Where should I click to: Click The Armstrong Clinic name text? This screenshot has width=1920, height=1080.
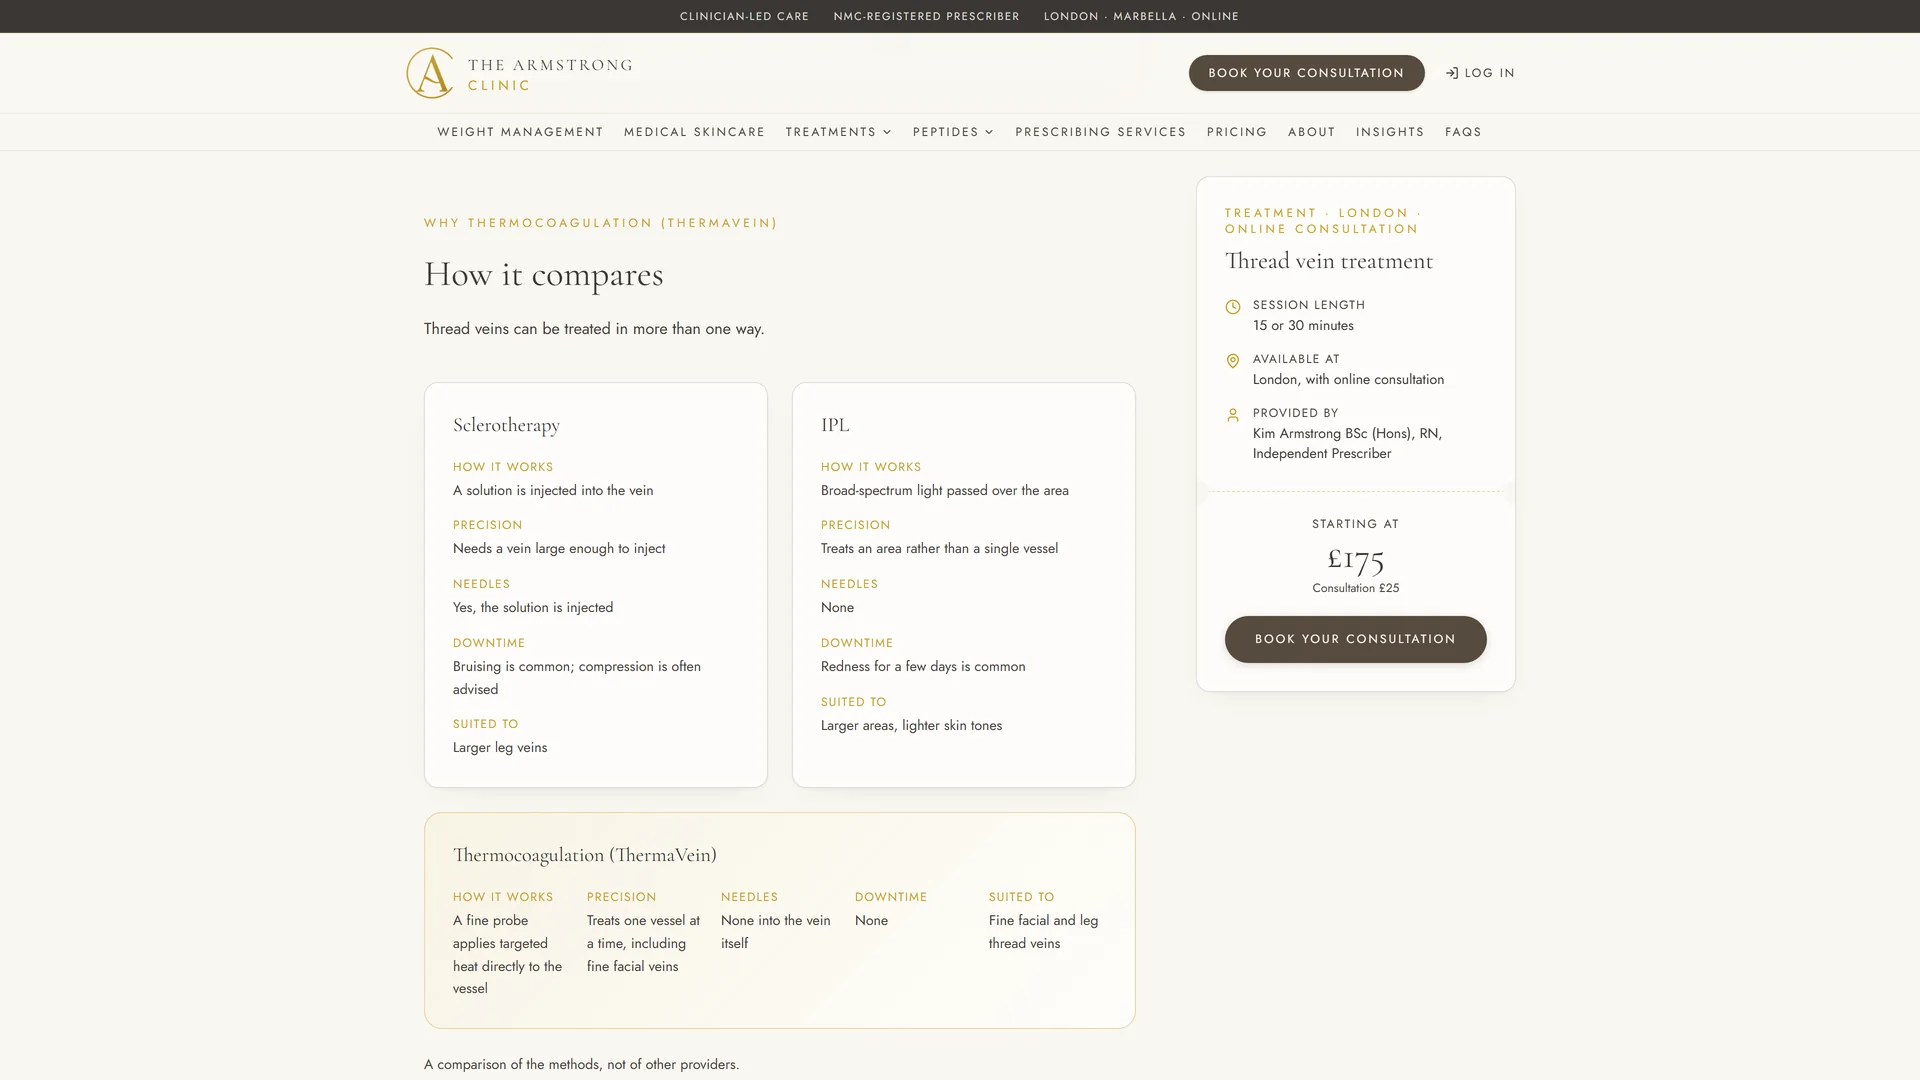[550, 75]
